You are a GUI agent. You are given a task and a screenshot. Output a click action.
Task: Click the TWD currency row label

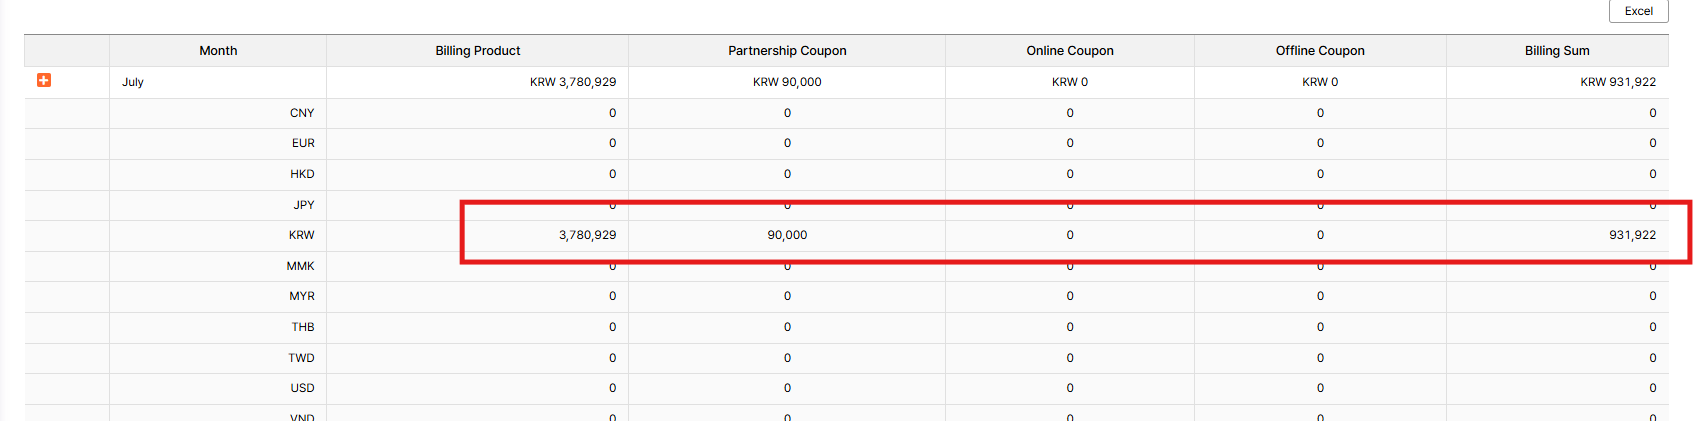point(301,358)
